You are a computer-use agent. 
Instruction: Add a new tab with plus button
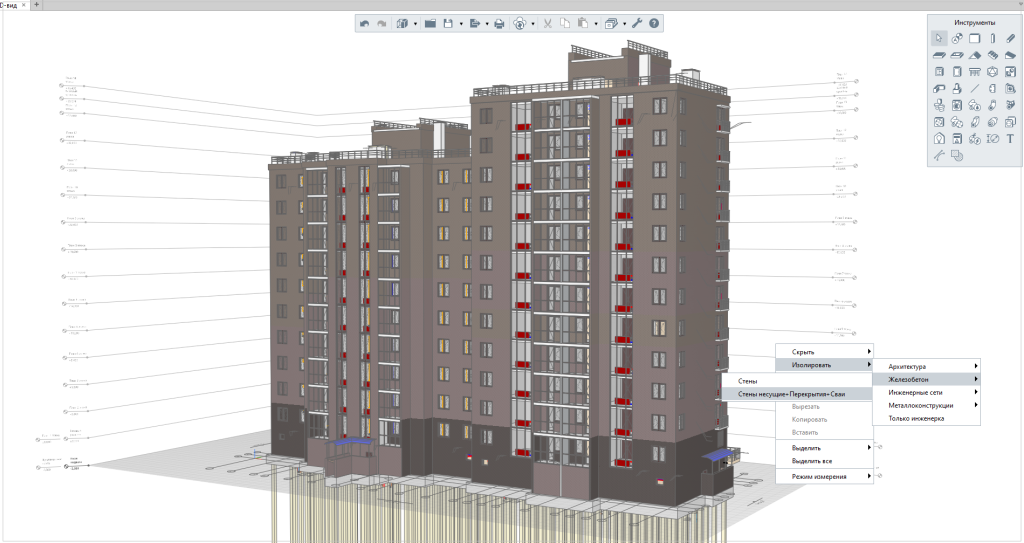37,5
